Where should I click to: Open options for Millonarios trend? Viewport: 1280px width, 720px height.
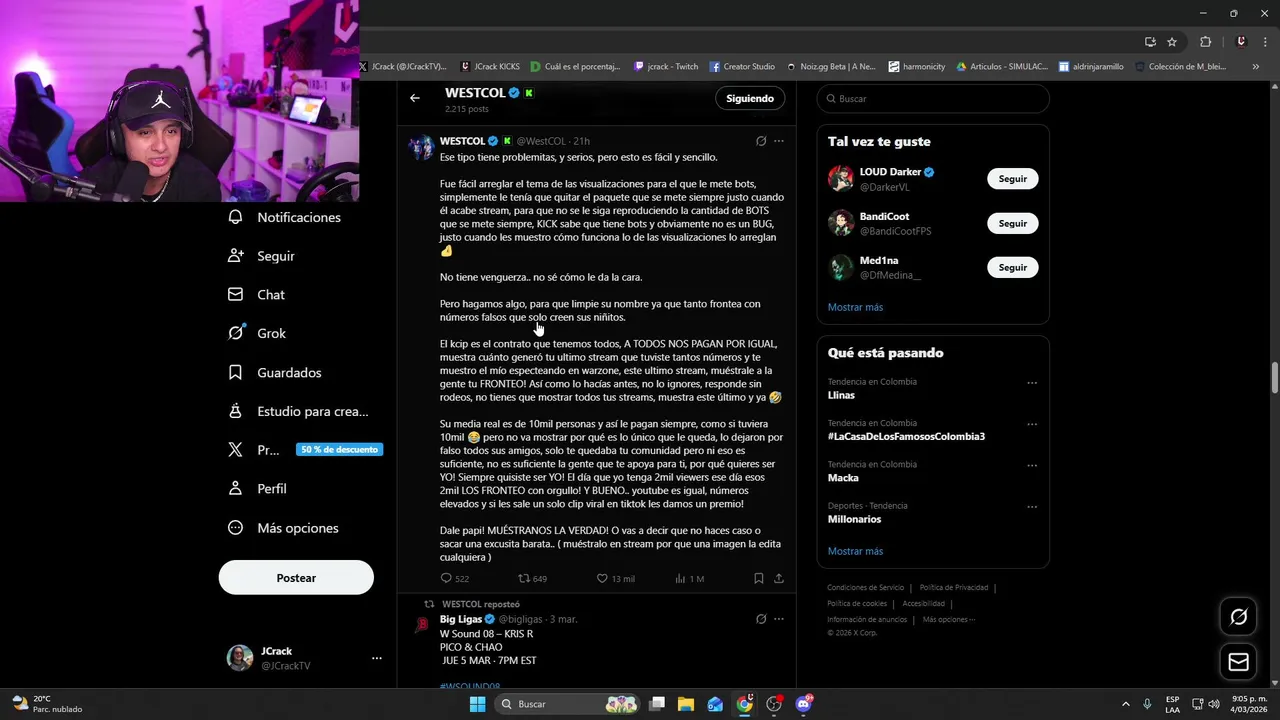click(1032, 507)
